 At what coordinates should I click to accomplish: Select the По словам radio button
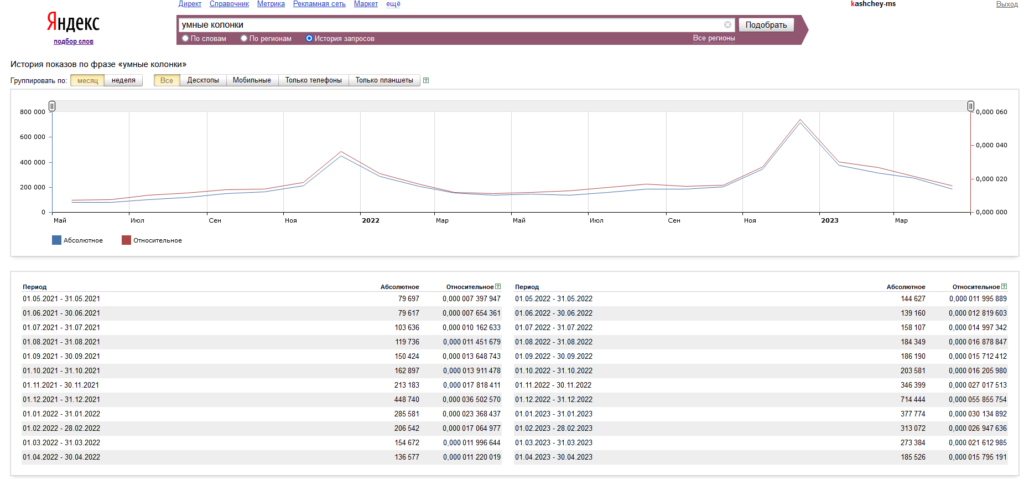click(185, 39)
